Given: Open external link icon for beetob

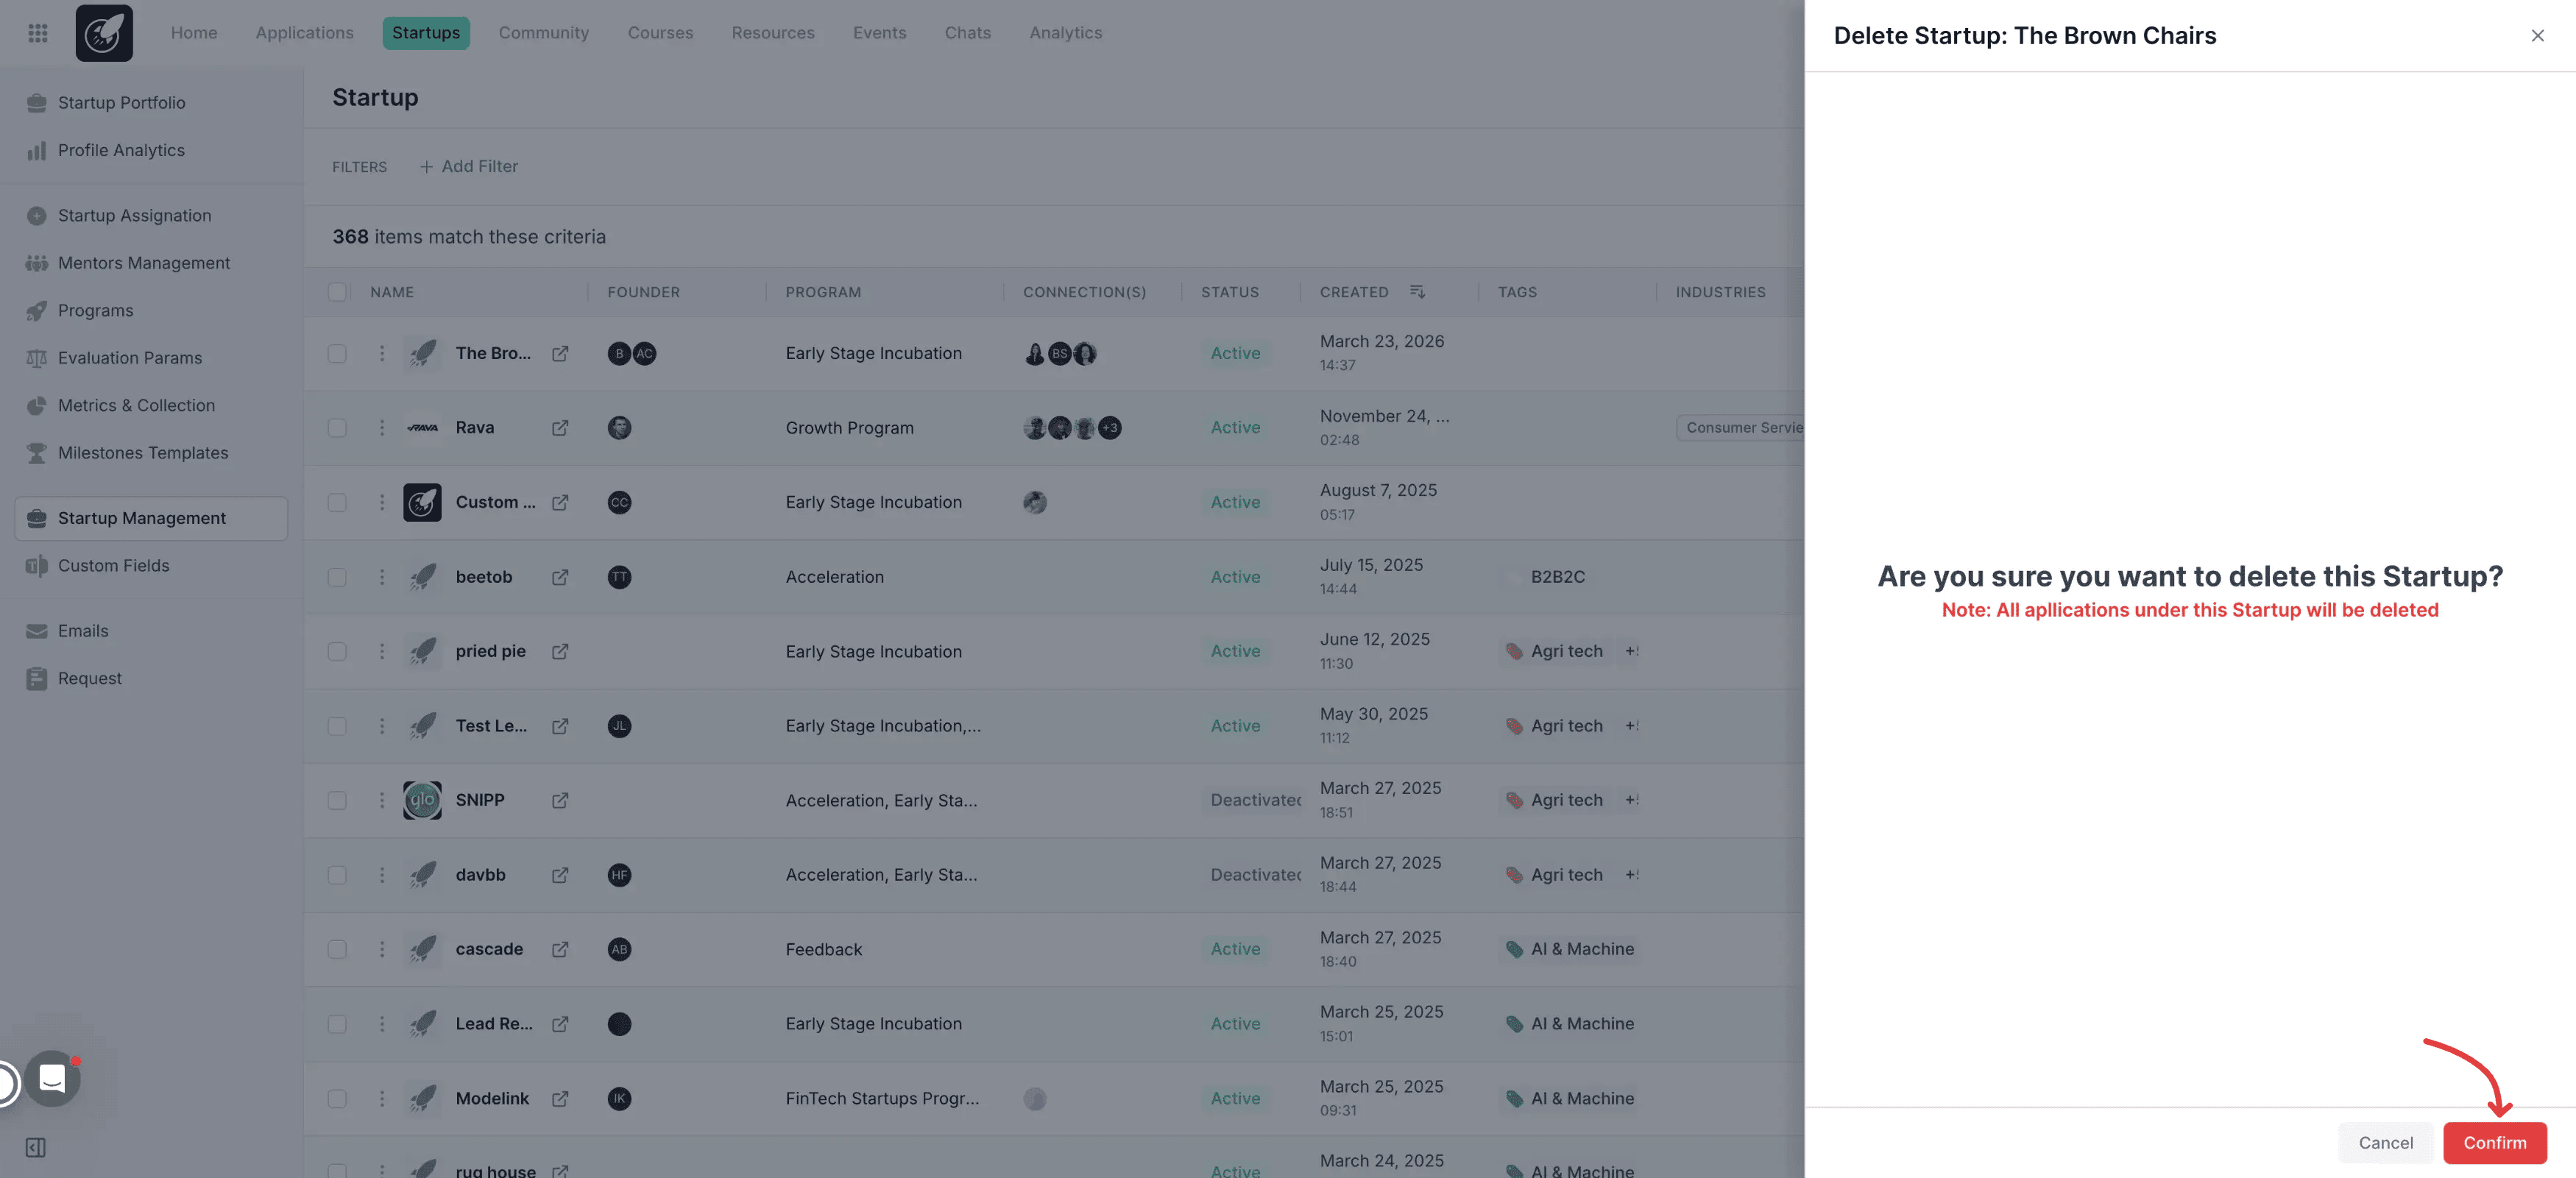Looking at the screenshot, I should pos(560,577).
